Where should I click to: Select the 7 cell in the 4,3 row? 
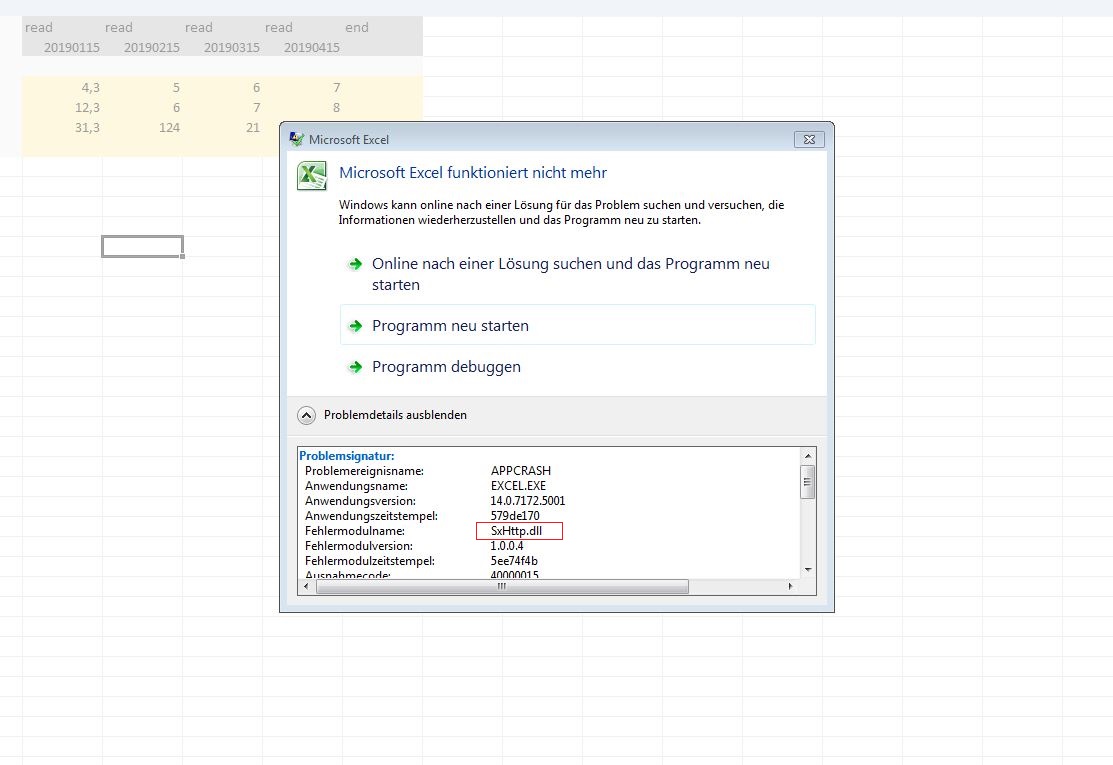click(x=303, y=87)
